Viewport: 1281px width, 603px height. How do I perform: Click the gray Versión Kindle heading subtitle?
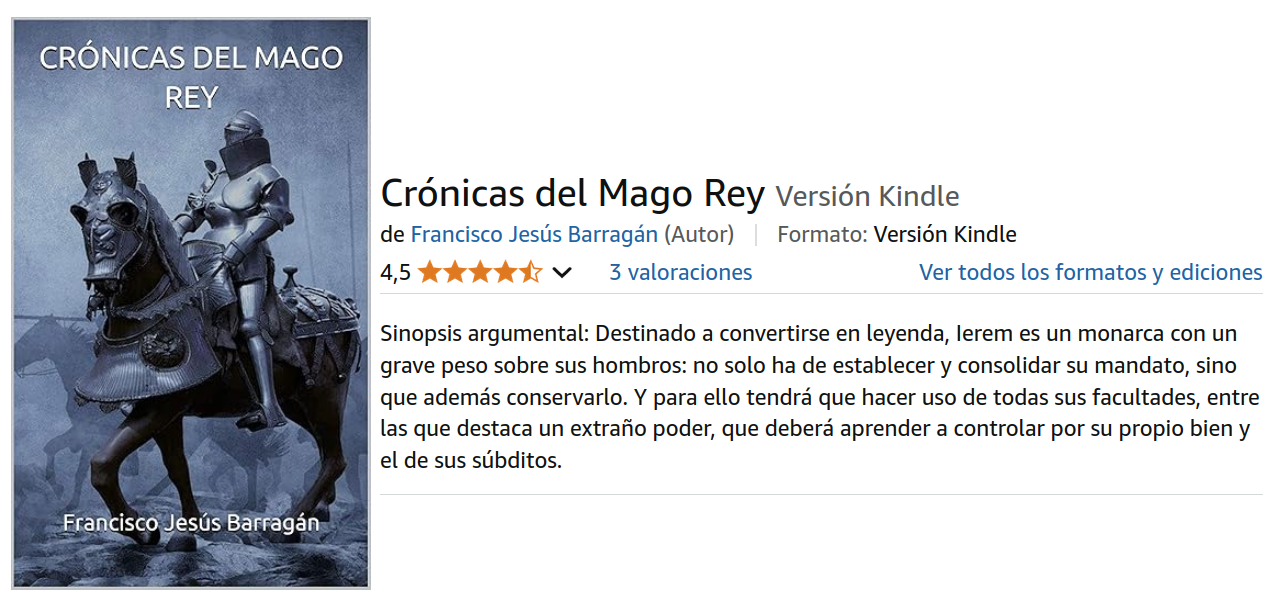point(868,196)
